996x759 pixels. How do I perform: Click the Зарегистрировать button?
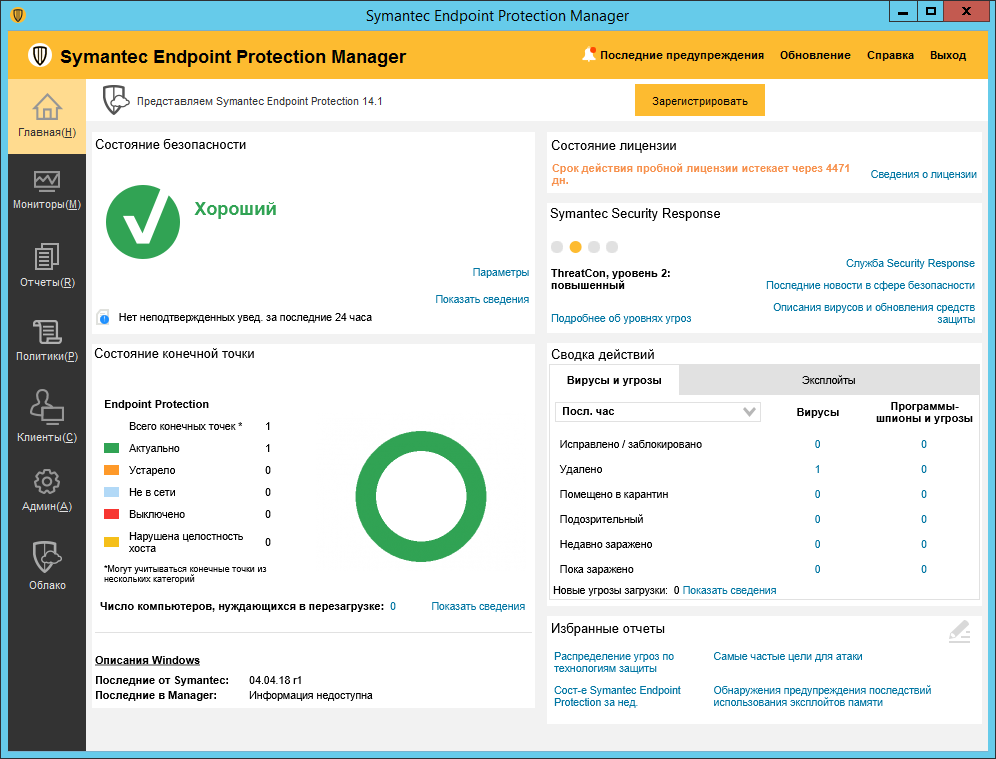click(x=699, y=100)
